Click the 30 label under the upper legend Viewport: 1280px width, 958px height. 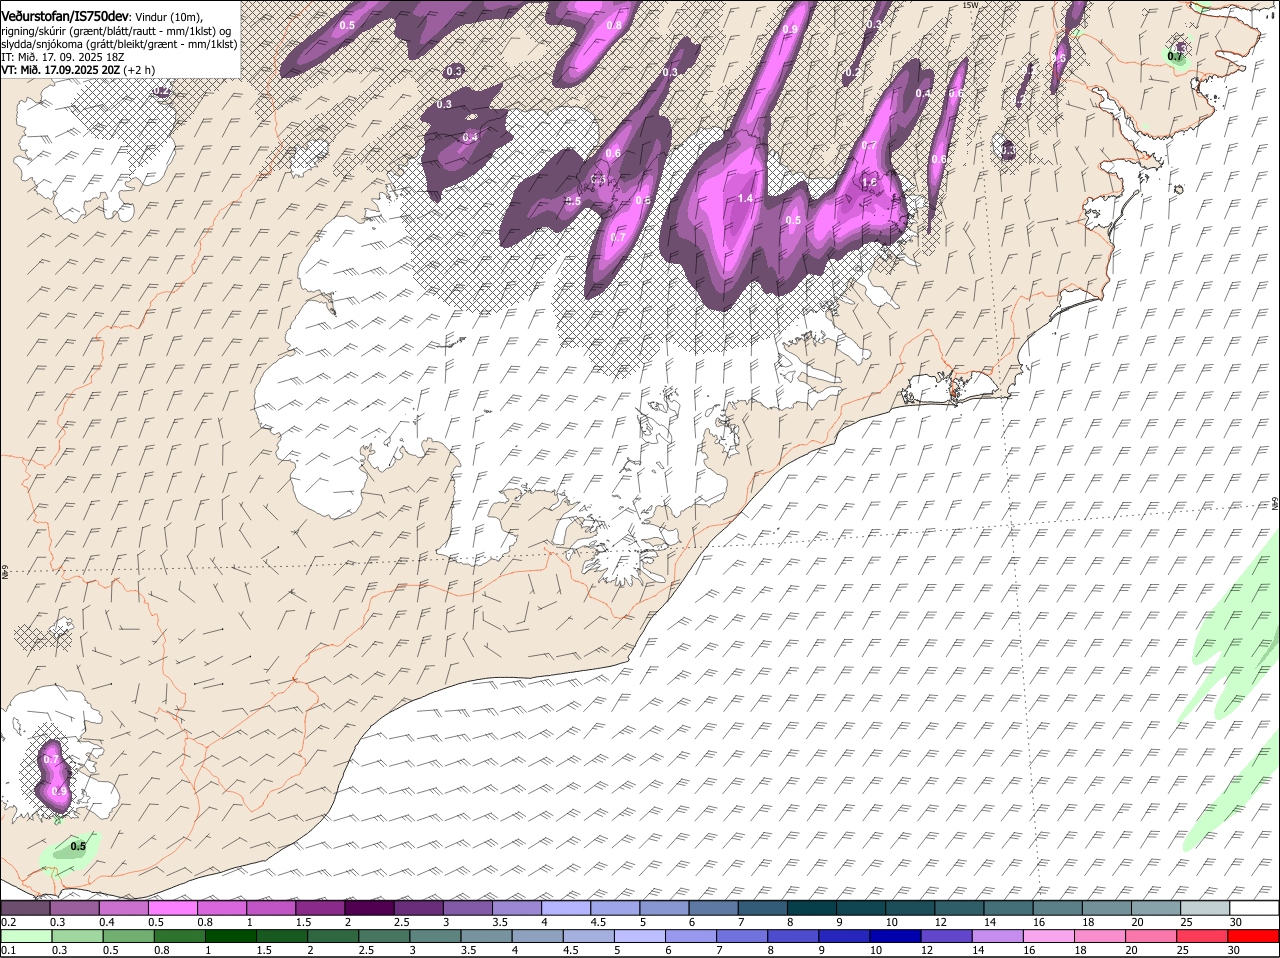tap(1236, 922)
